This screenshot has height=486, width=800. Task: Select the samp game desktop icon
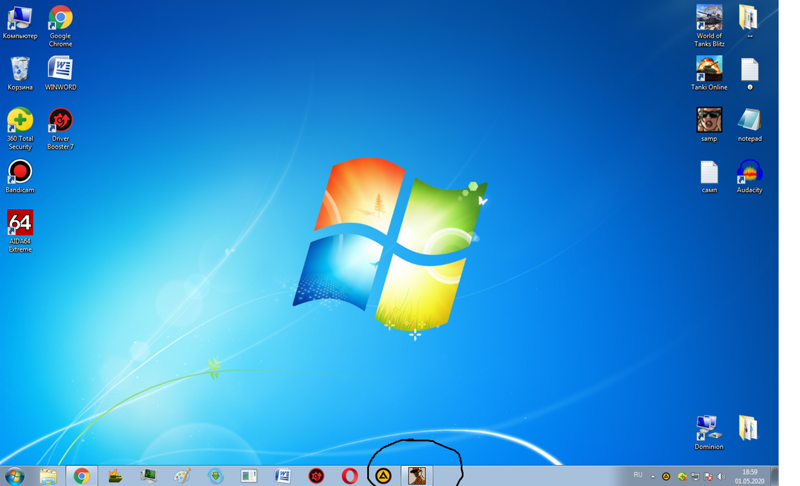click(x=709, y=124)
